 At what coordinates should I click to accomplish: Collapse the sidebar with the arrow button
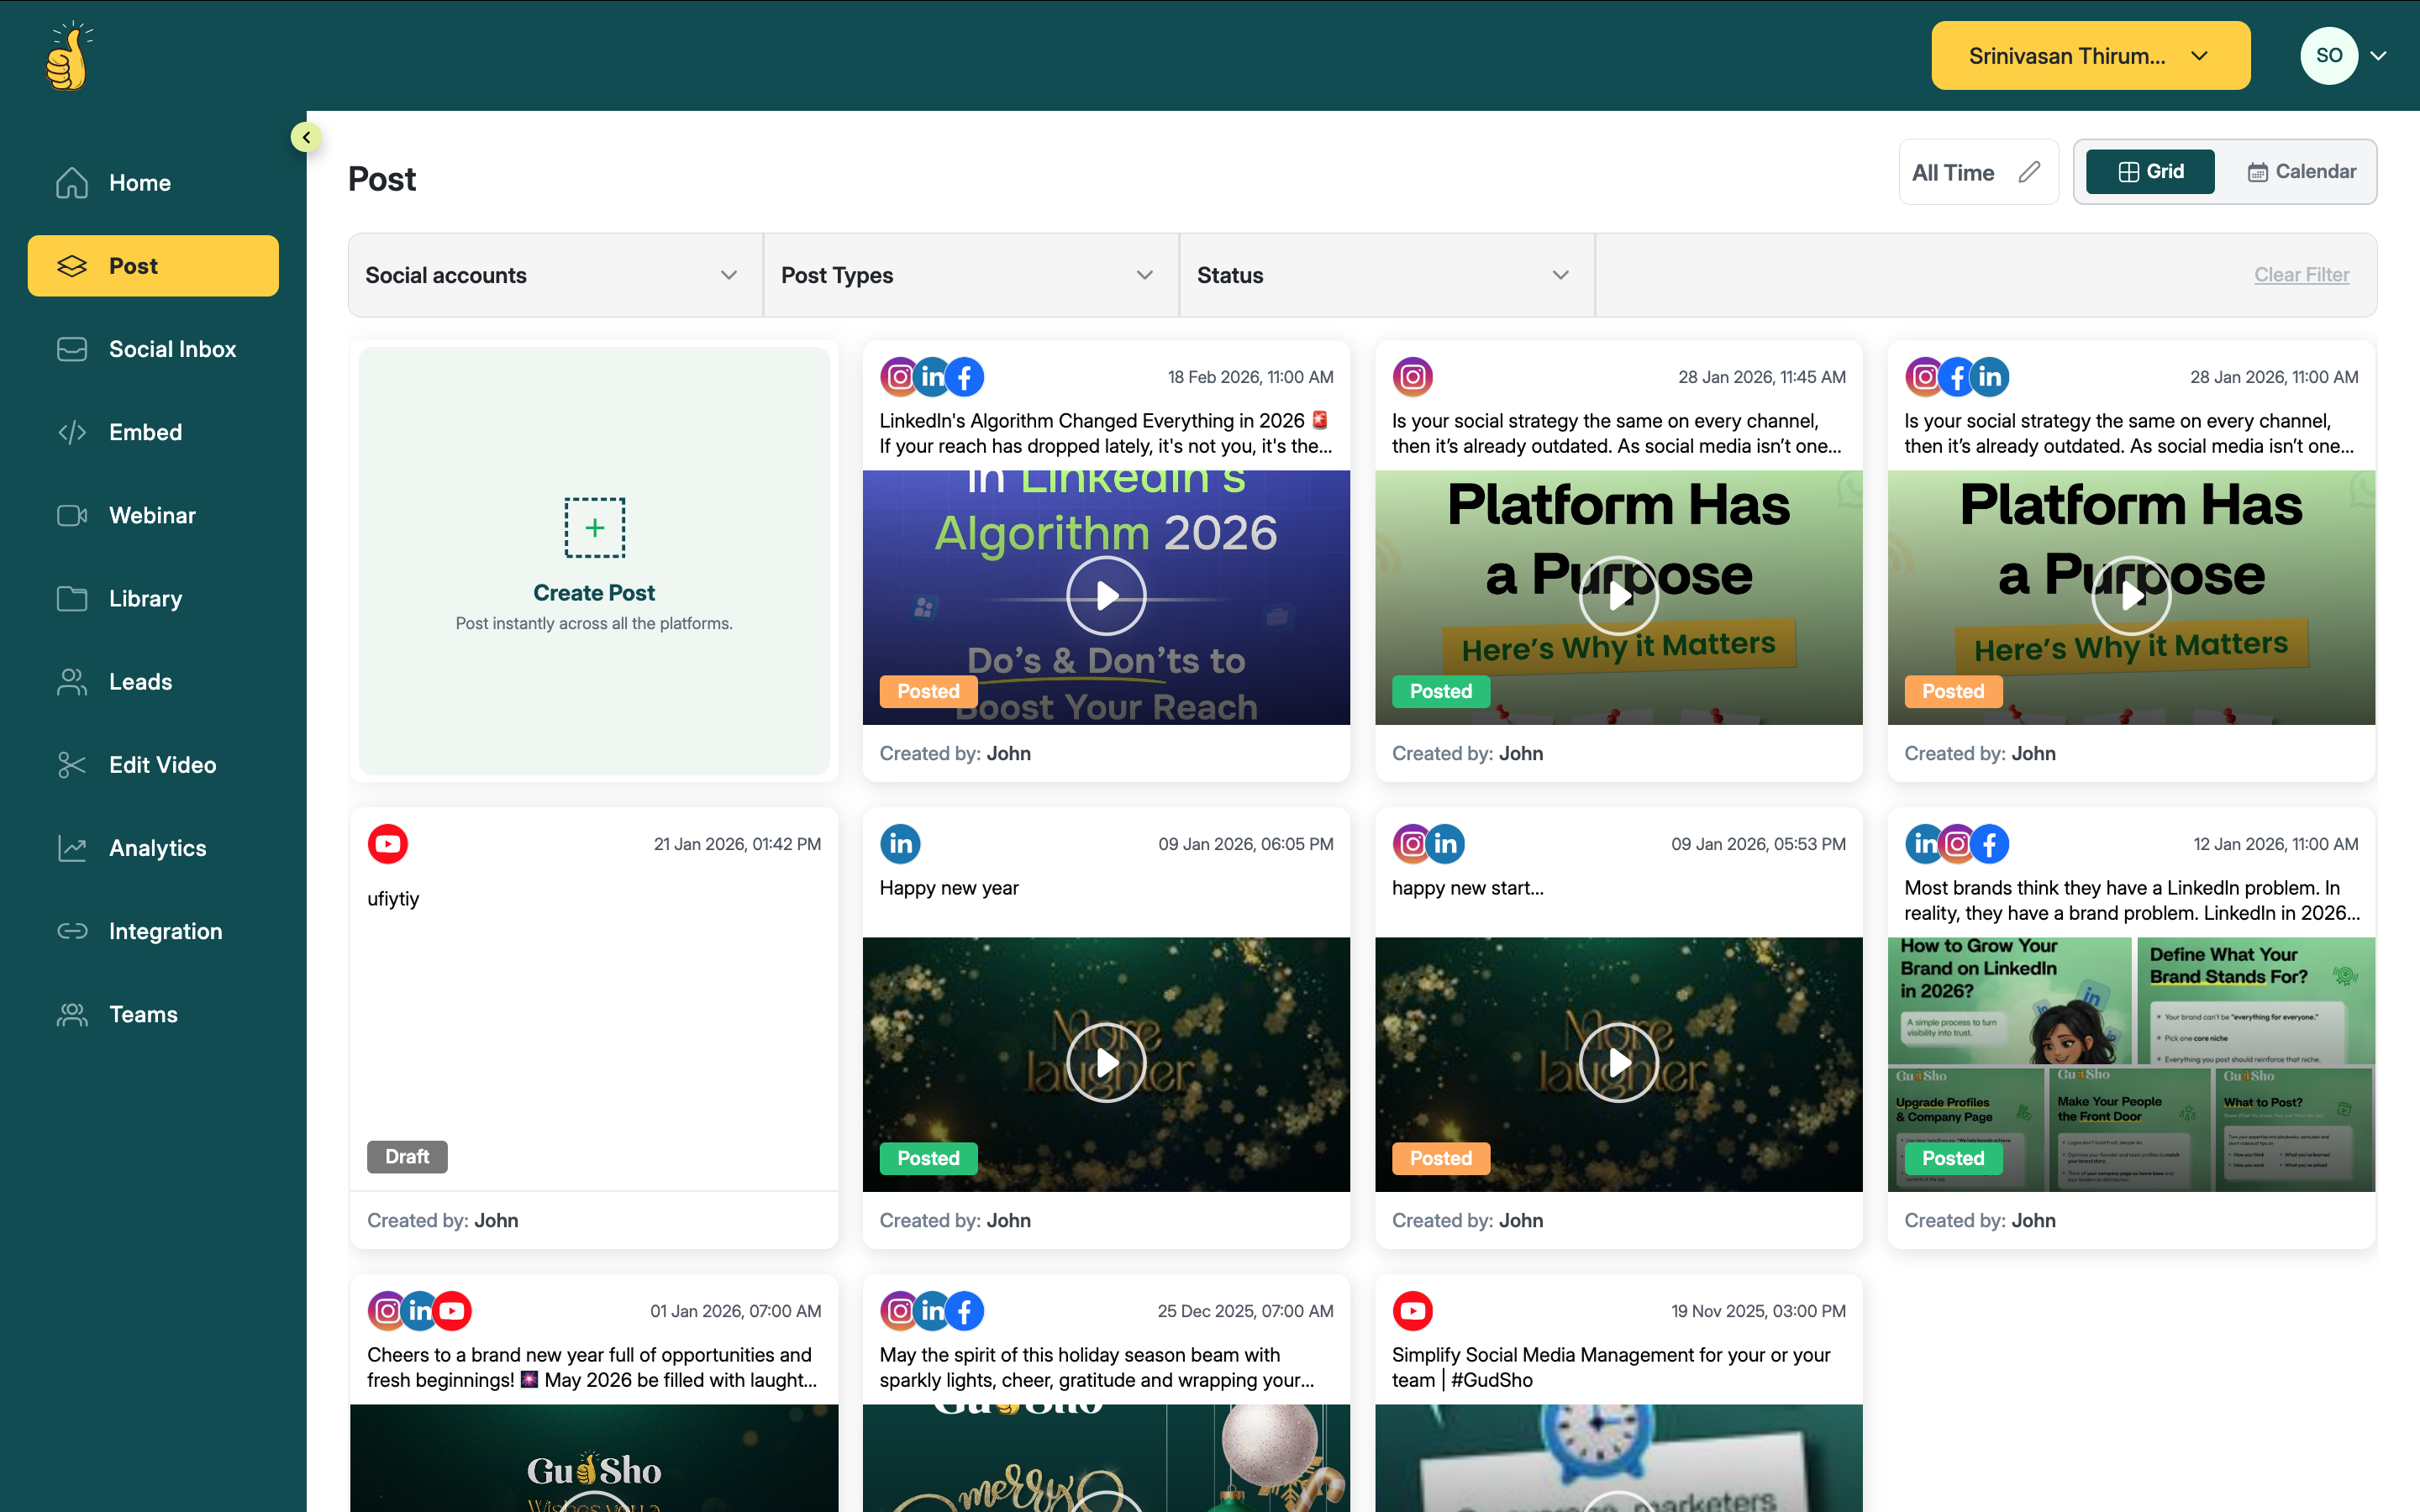[306, 137]
